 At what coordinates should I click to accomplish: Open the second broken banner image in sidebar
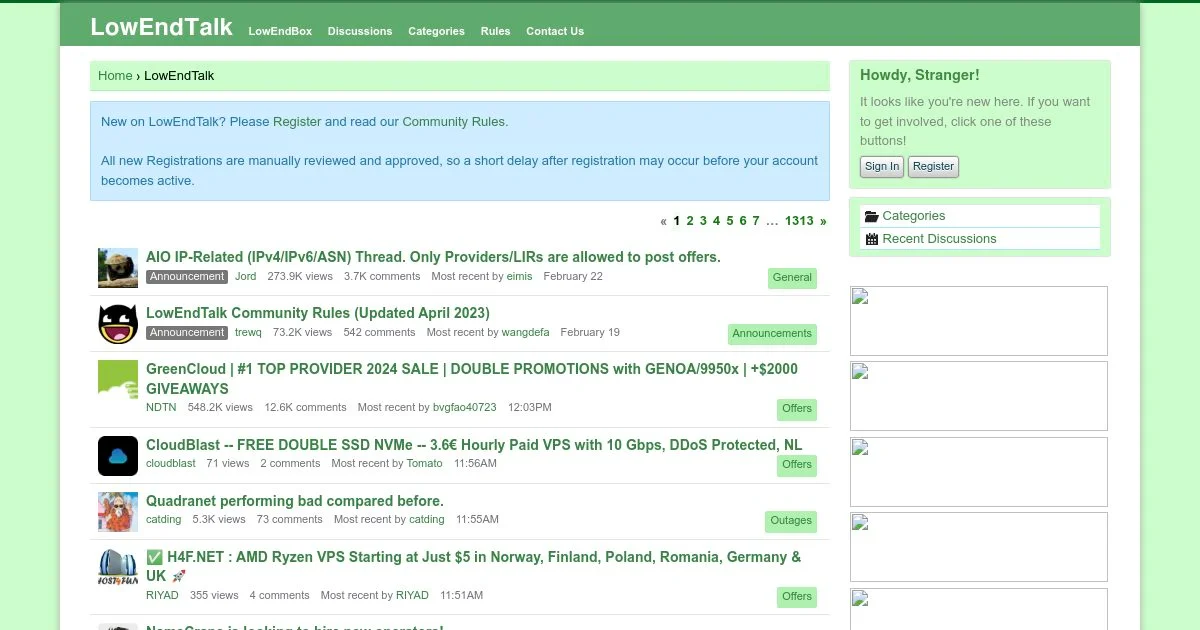(979, 396)
